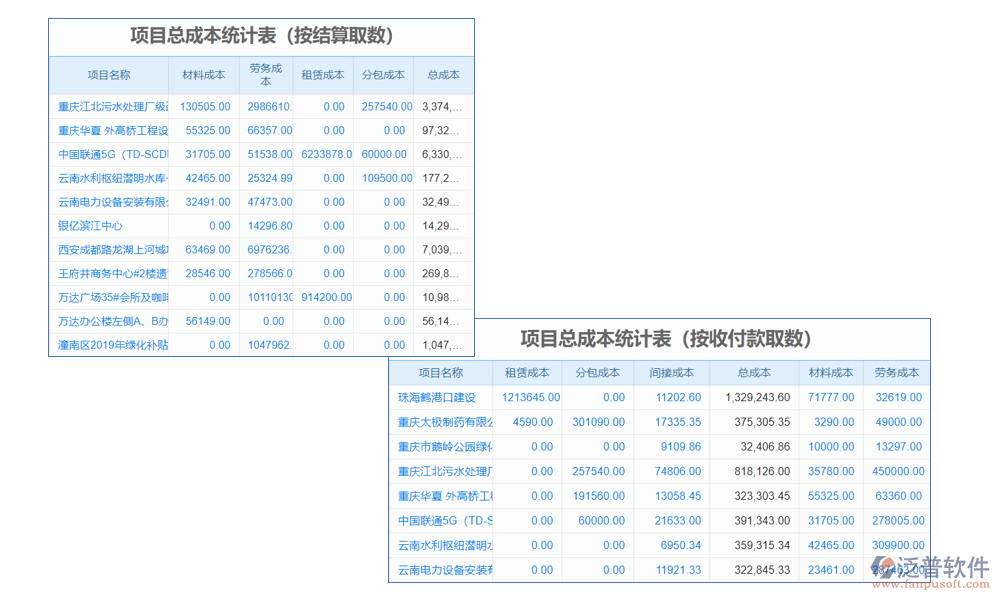
Task: Click the rental cost value 914200.00
Action: (326, 298)
